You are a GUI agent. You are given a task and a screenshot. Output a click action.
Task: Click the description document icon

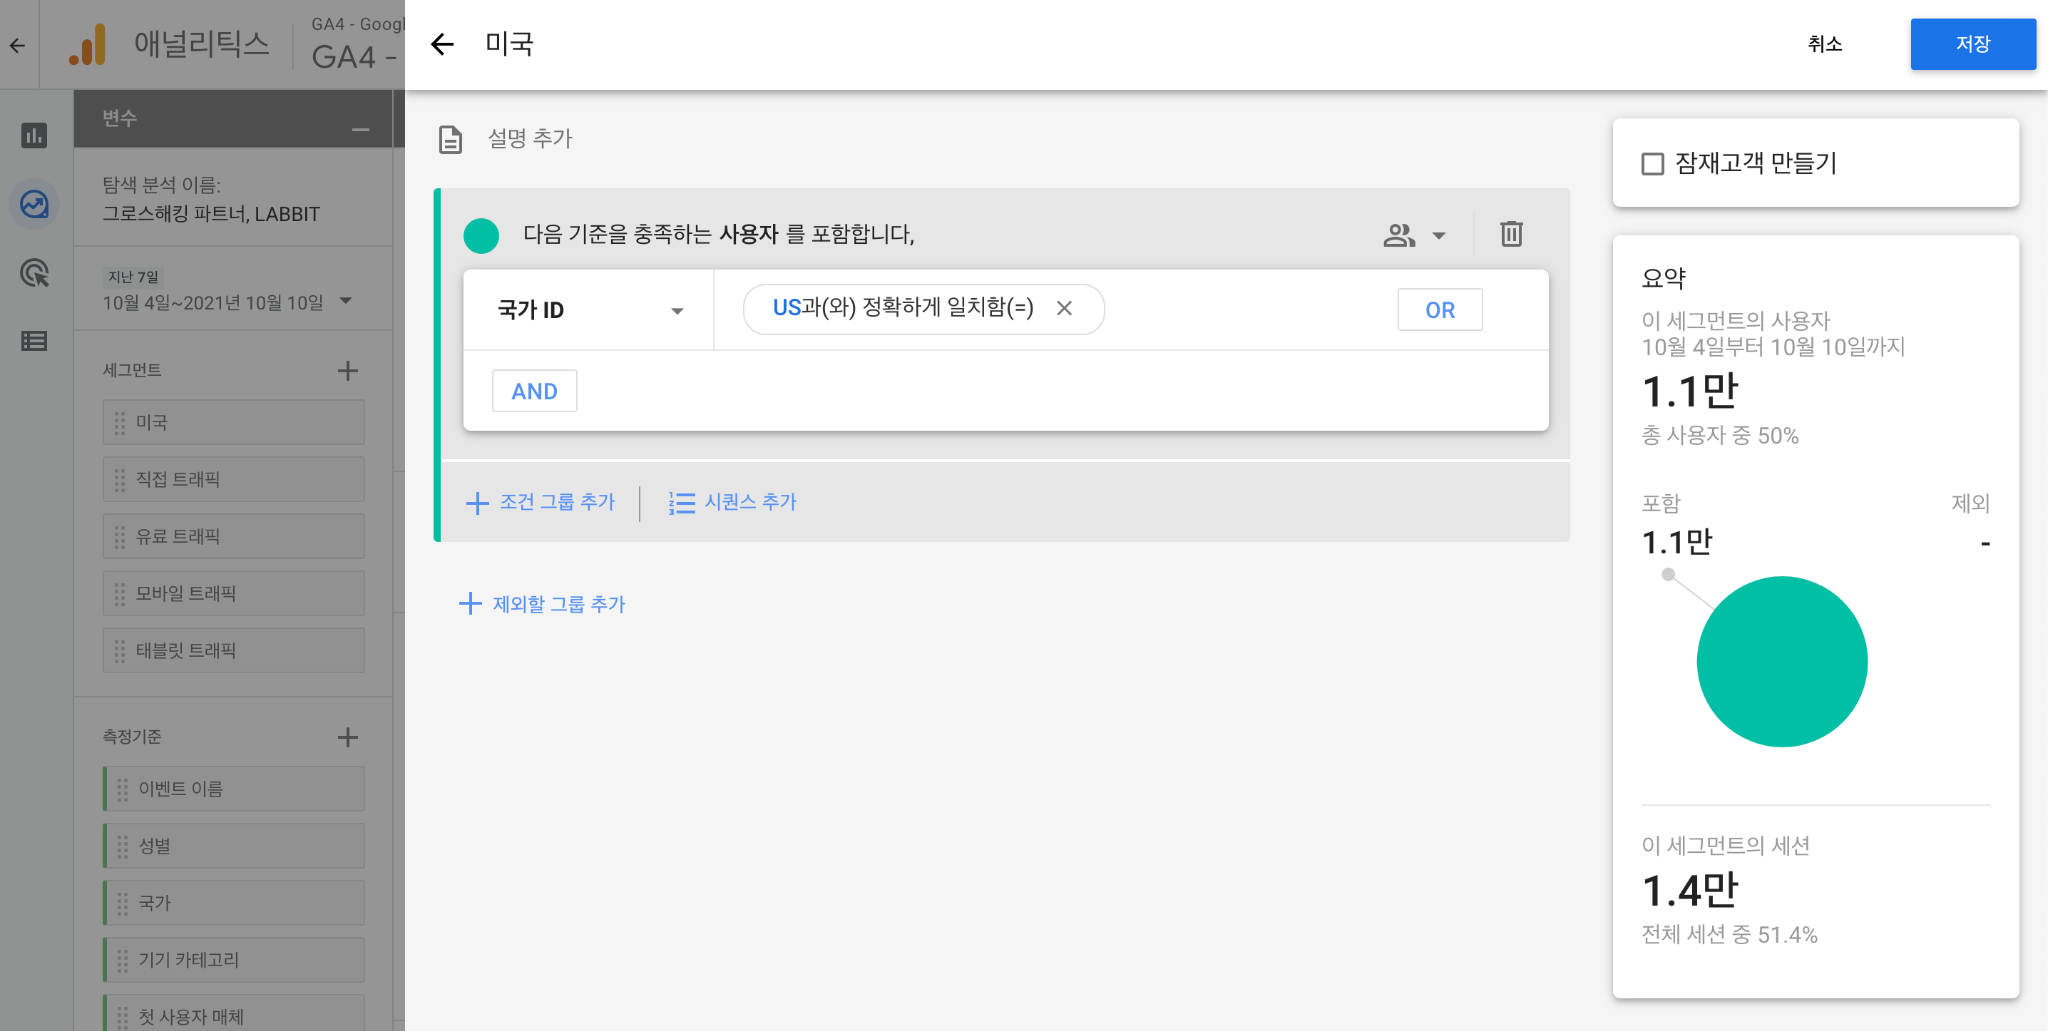[450, 139]
